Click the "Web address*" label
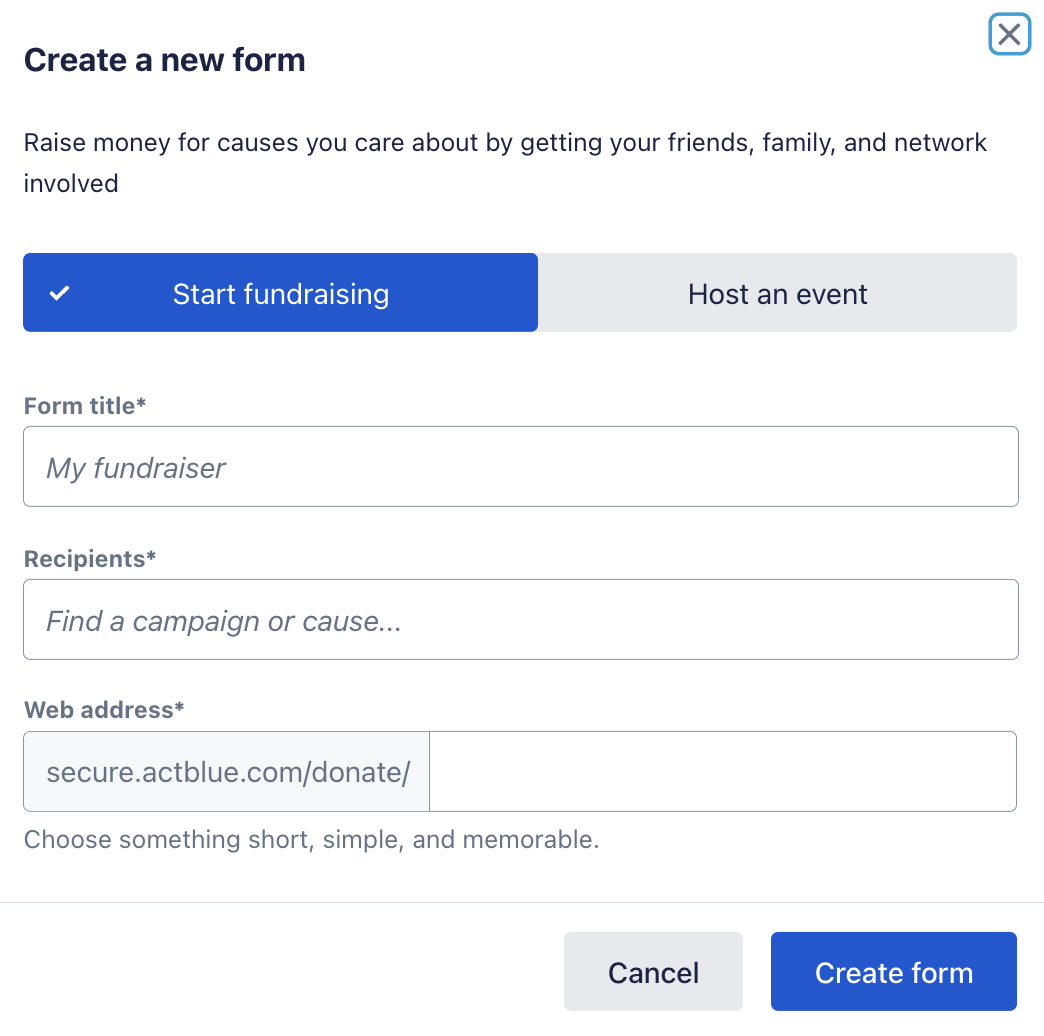The image size is (1044, 1036). [x=104, y=710]
